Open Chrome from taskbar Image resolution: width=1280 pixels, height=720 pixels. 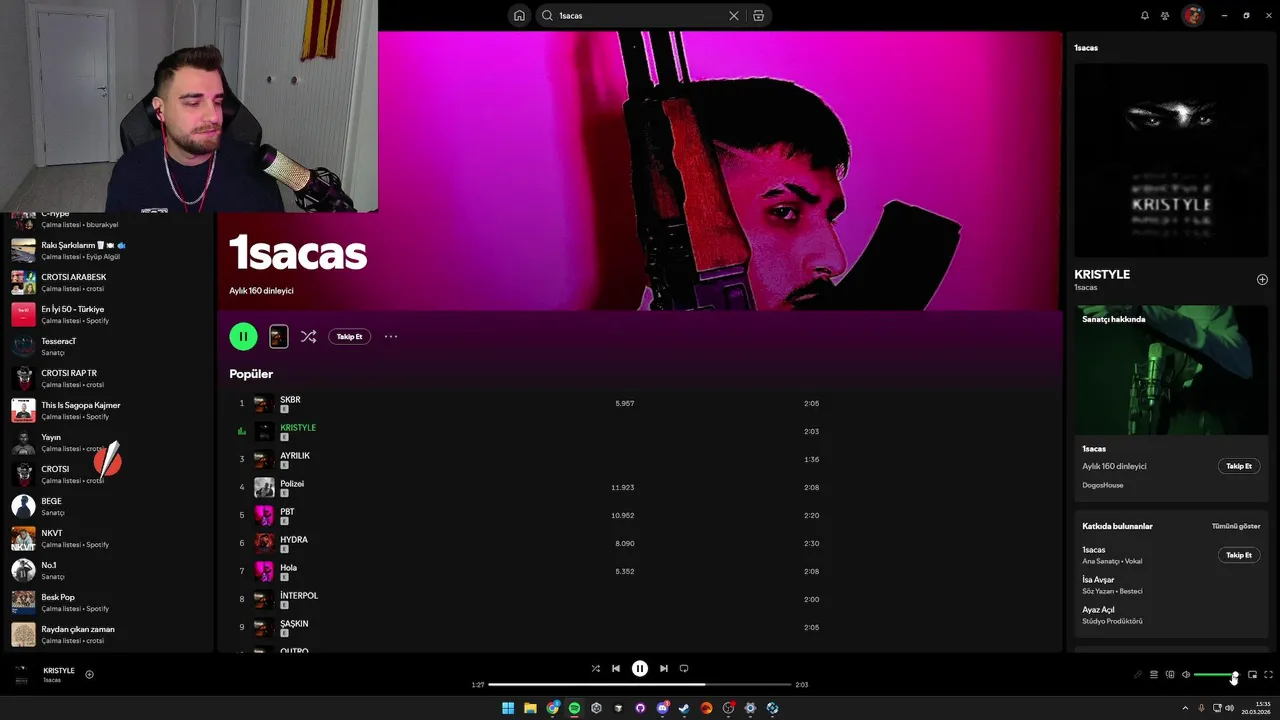tap(552, 708)
